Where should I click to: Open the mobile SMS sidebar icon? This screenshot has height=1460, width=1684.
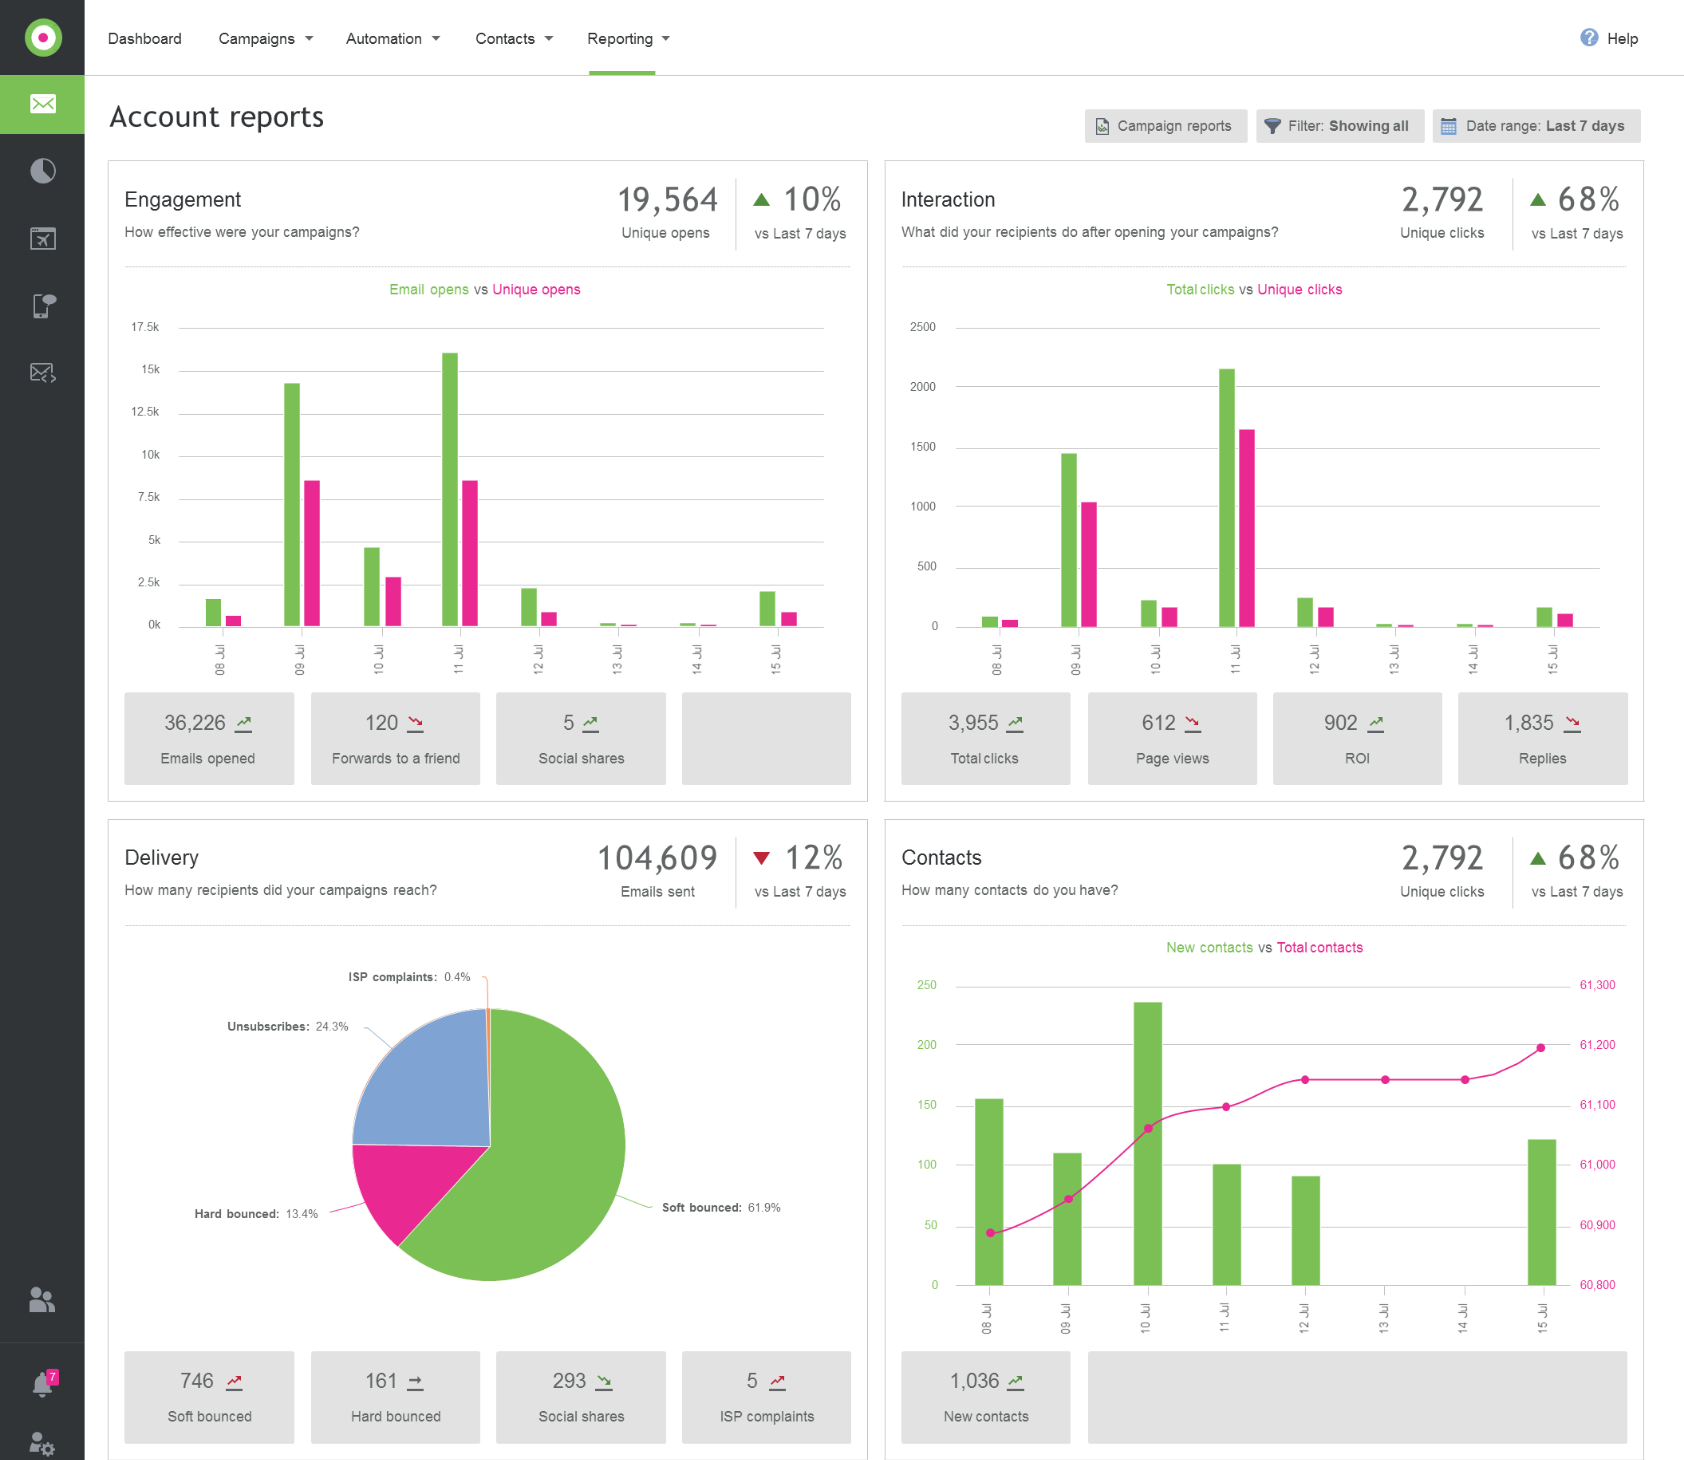(x=43, y=305)
